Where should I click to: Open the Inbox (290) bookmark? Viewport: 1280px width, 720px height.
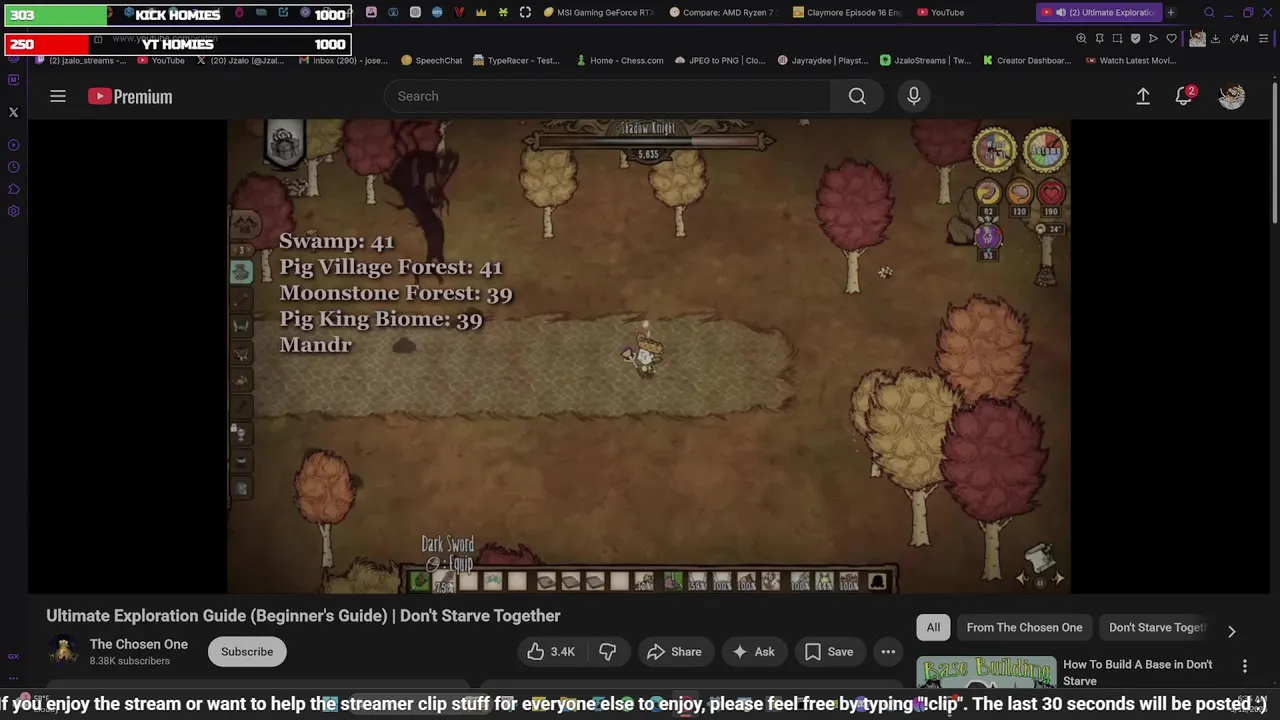tap(343, 60)
